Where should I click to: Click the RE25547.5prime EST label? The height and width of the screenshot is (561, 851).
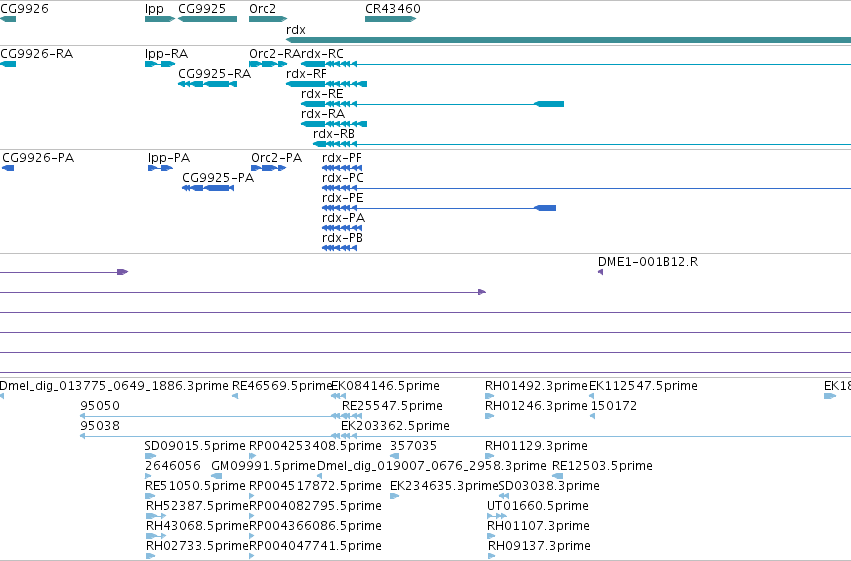(x=392, y=406)
